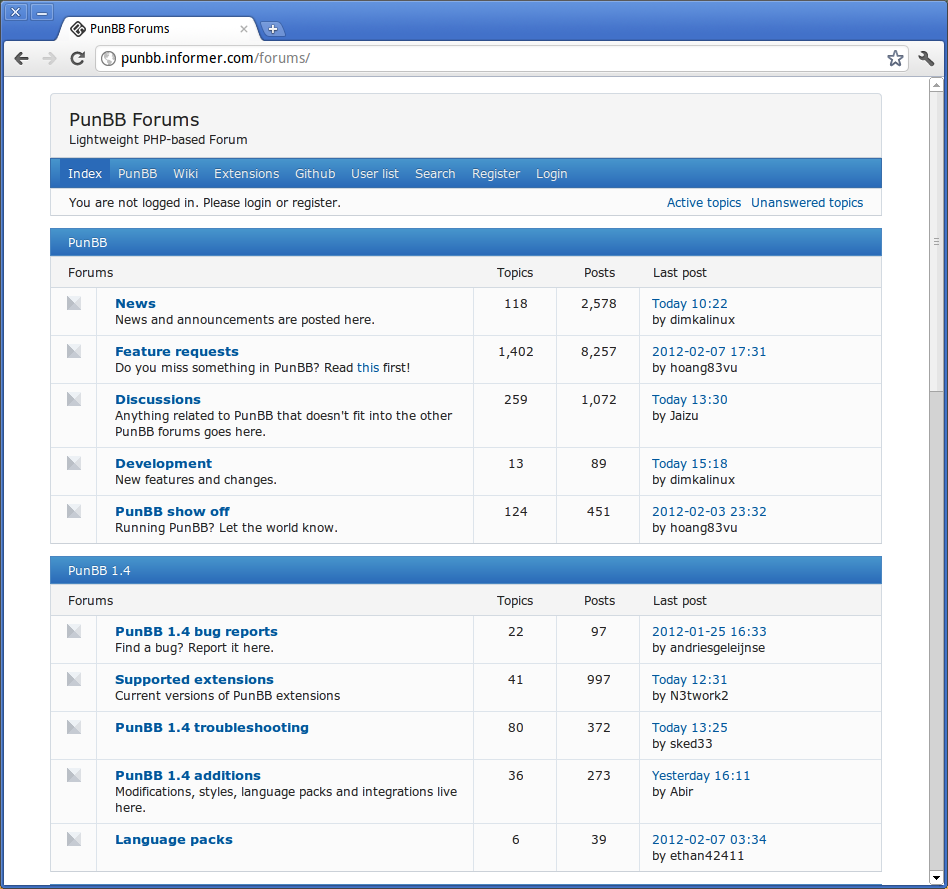Click the Development forum status icon

tap(74, 463)
